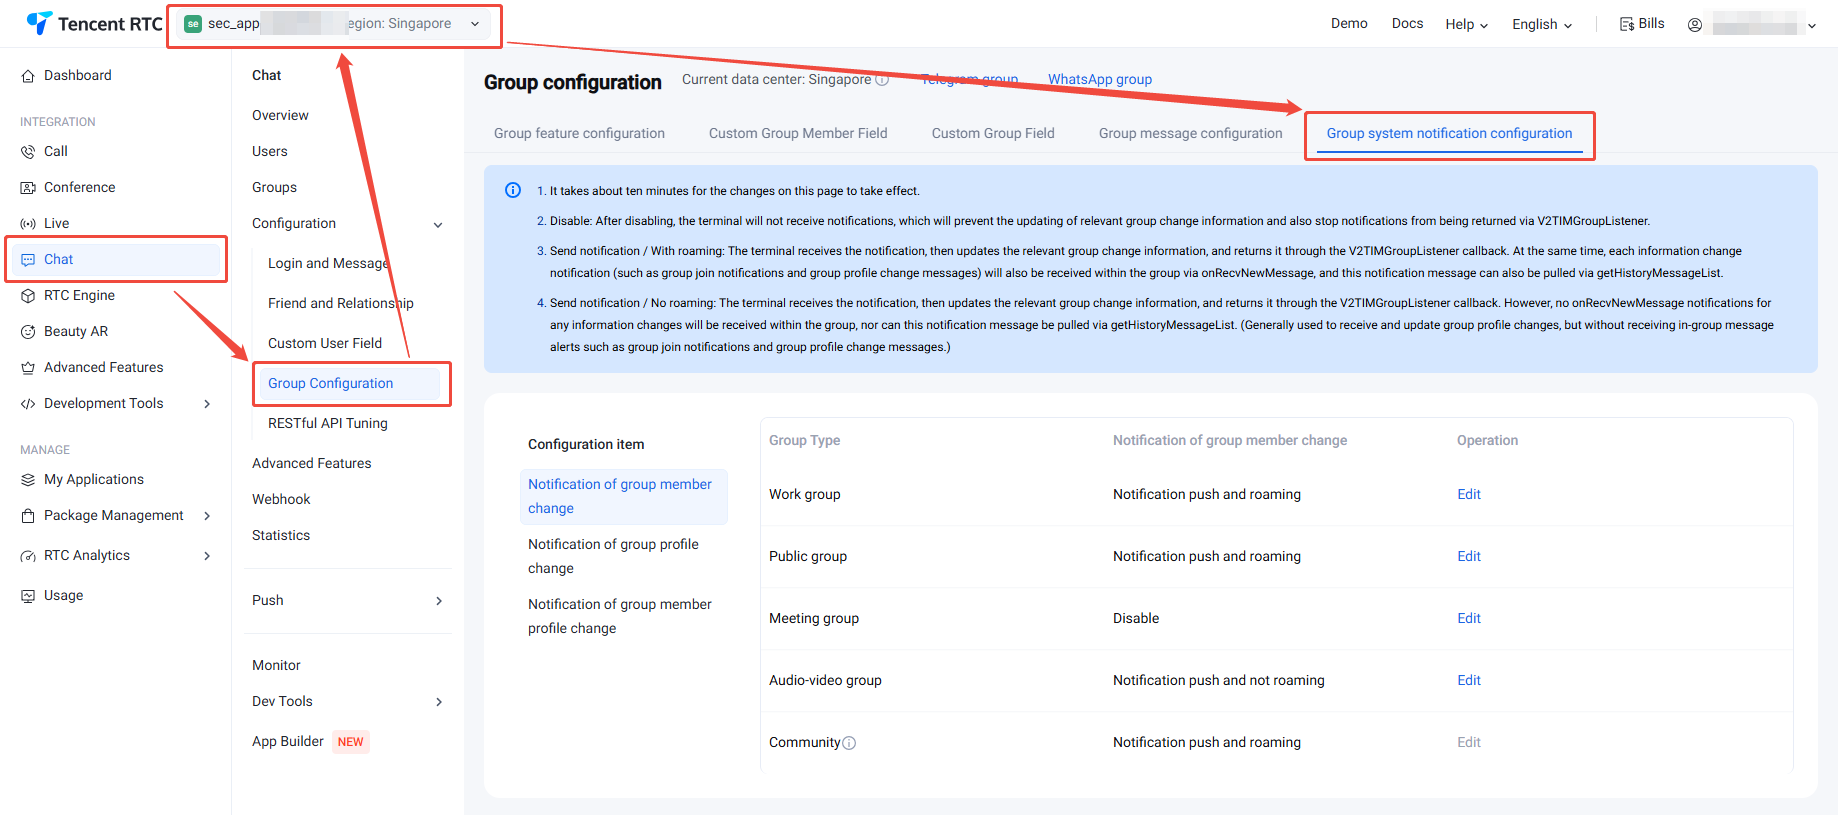Click the info icon beside Community
This screenshot has height=815, width=1838.
[849, 743]
